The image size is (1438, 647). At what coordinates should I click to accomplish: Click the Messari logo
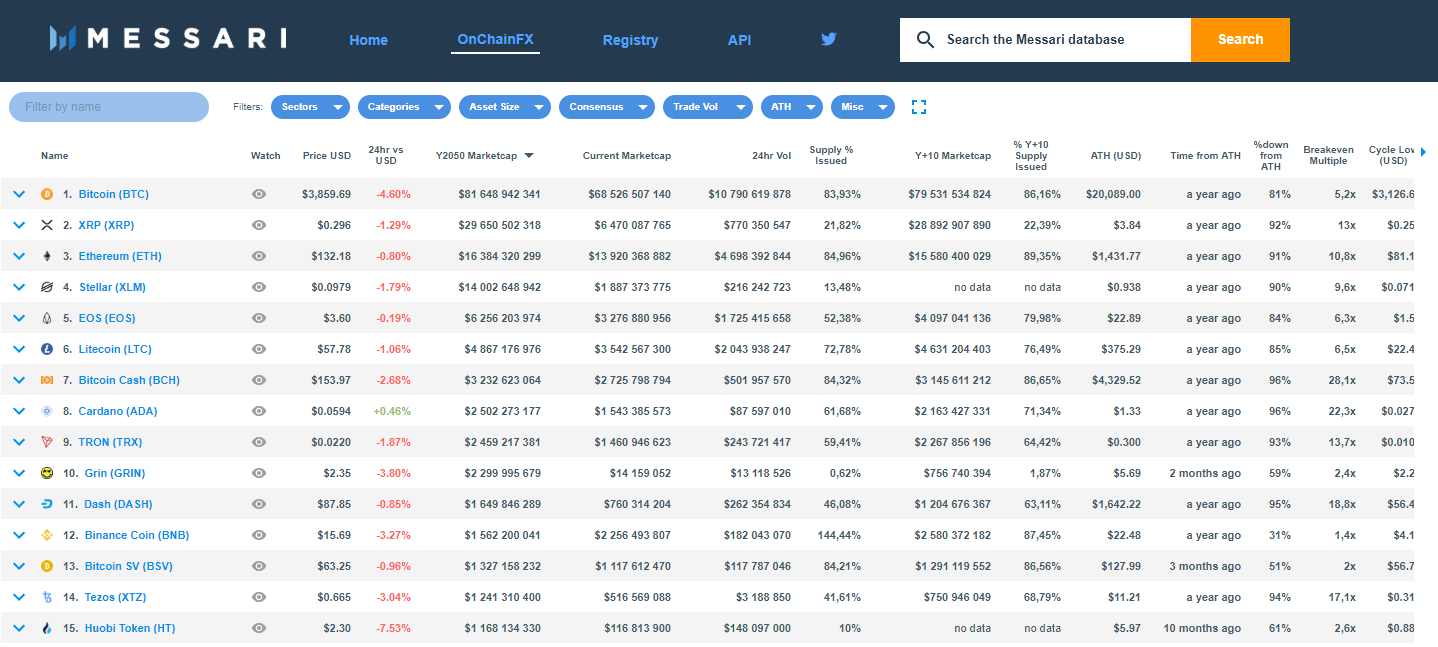coord(168,39)
